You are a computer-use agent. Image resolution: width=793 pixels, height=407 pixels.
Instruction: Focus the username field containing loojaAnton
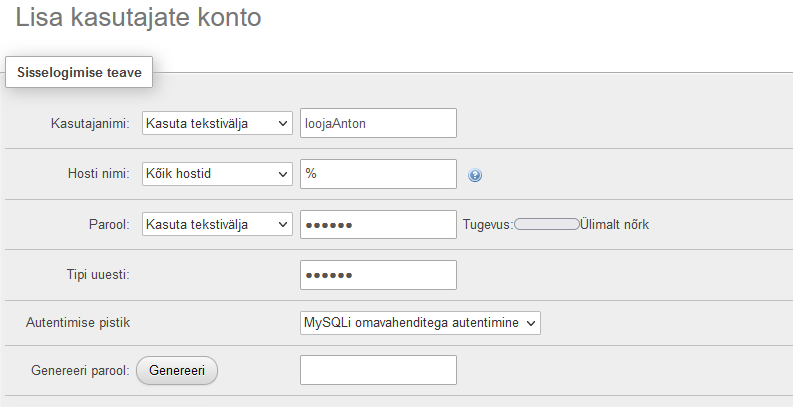click(378, 123)
